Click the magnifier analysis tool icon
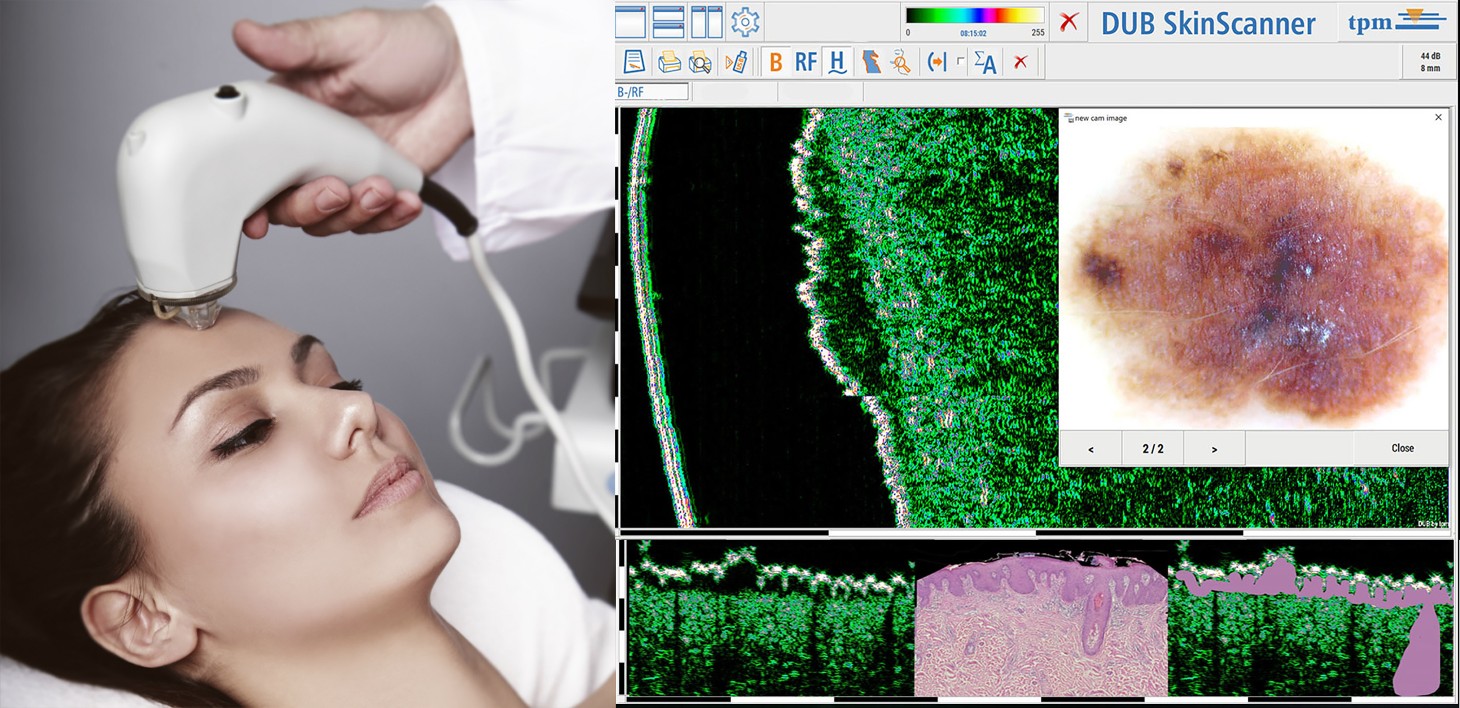 click(x=900, y=62)
